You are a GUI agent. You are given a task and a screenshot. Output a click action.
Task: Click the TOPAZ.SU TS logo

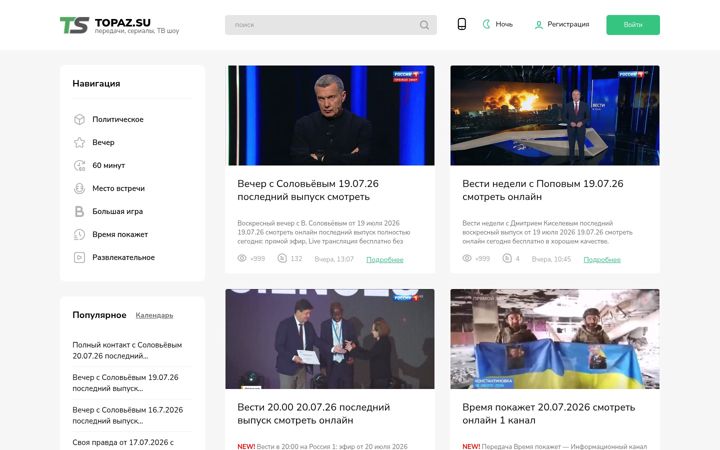click(119, 25)
